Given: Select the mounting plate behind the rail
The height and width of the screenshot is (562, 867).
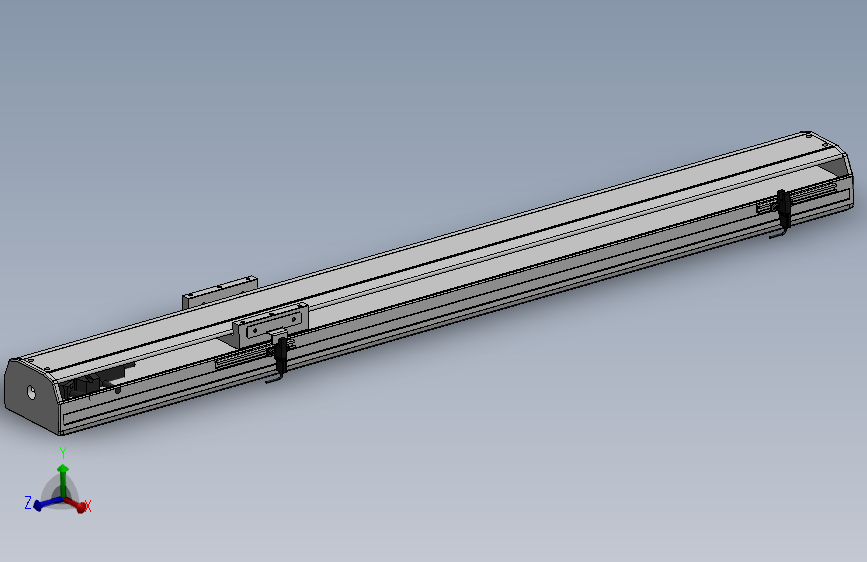Looking at the screenshot, I should (x=220, y=292).
